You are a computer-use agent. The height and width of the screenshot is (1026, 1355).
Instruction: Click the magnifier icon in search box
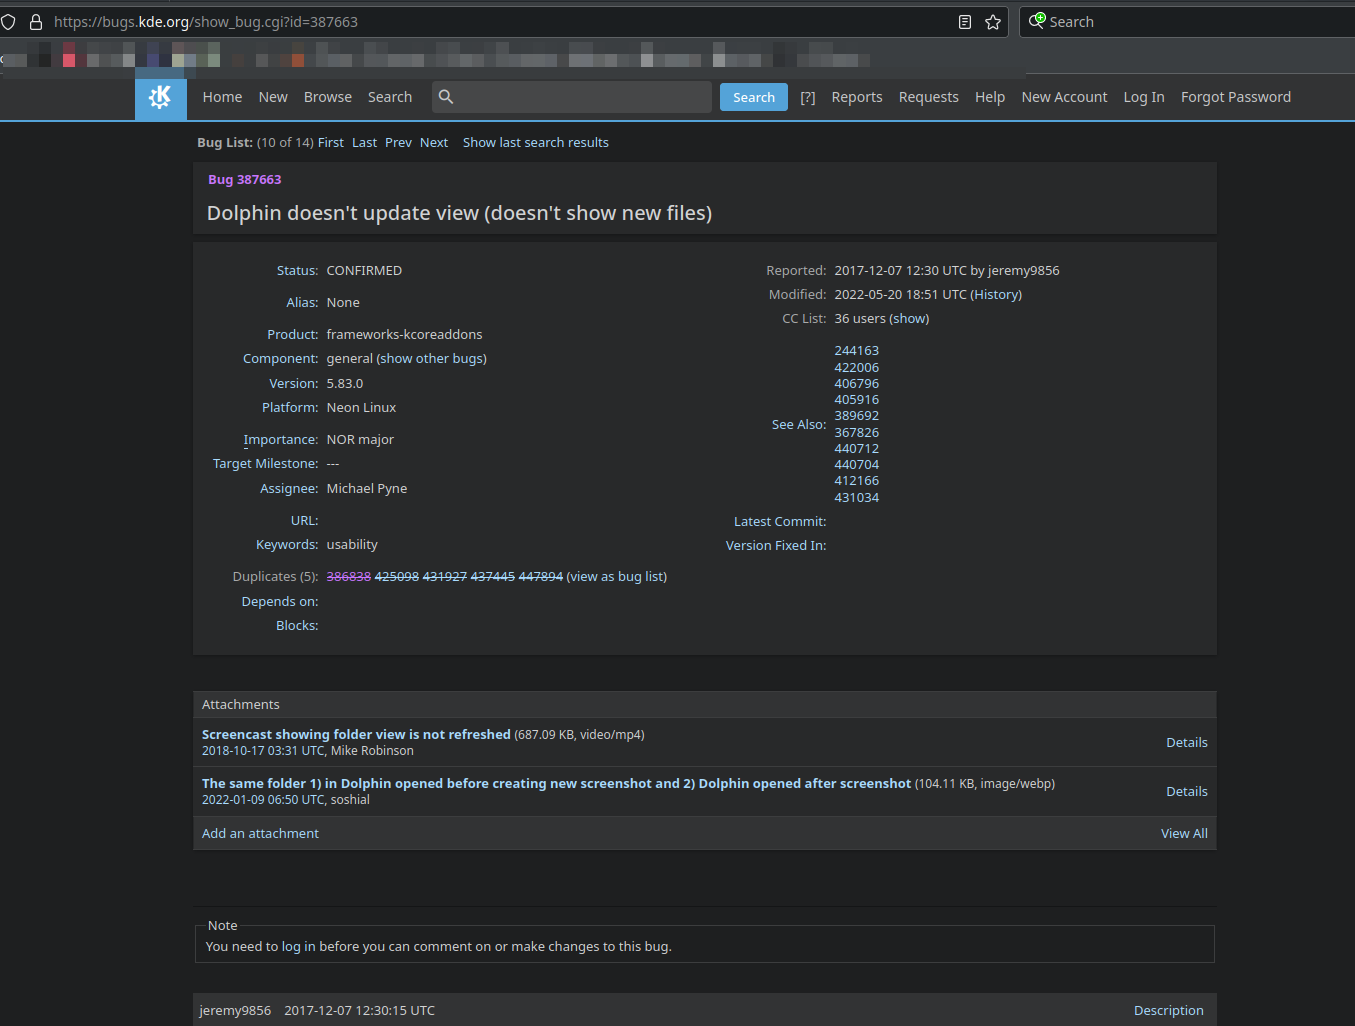(446, 97)
